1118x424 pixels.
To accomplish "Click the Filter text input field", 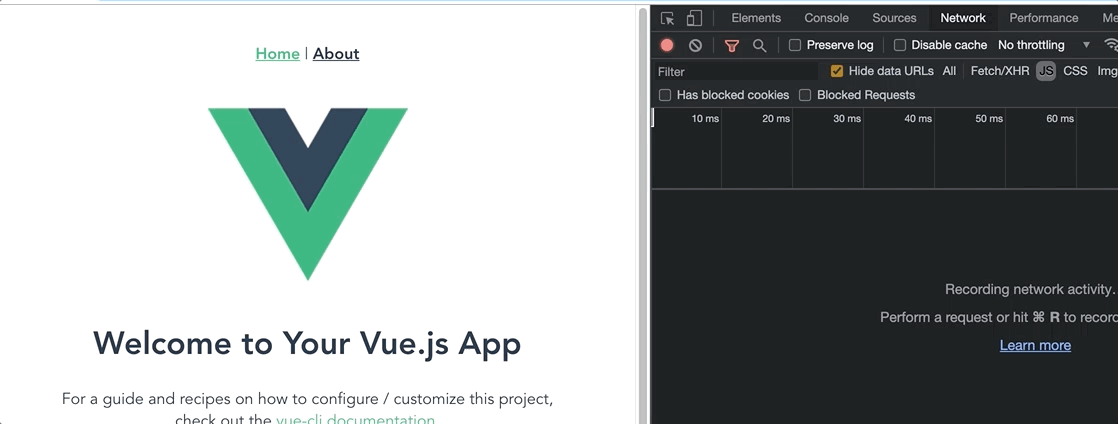I will [736, 71].
